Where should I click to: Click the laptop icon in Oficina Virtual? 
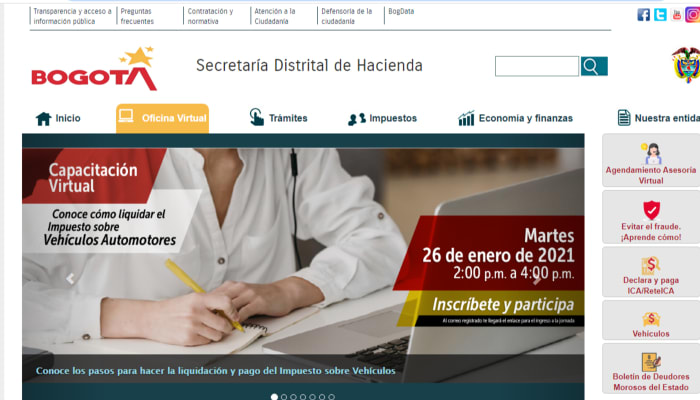[126, 116]
